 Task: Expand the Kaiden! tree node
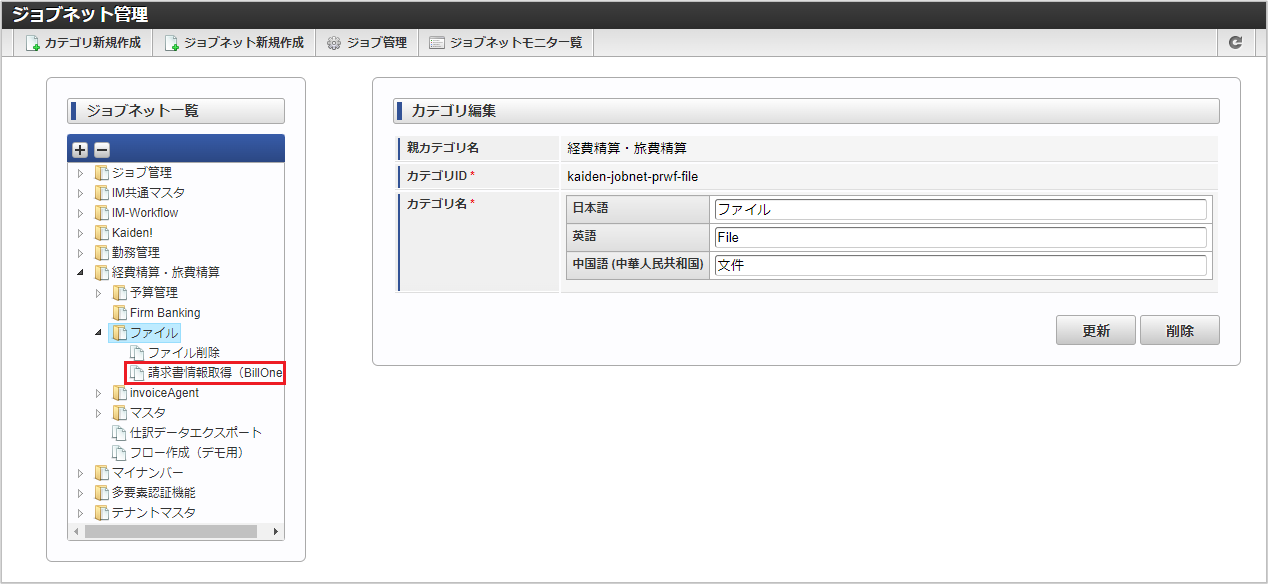81,233
